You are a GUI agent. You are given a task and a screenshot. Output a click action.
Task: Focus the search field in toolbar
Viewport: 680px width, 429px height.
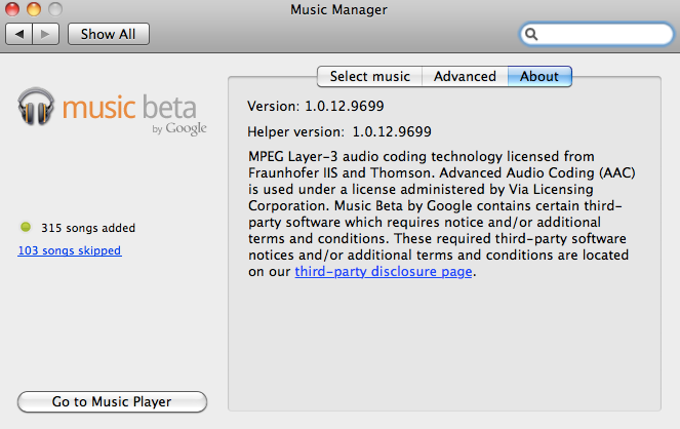click(x=597, y=34)
